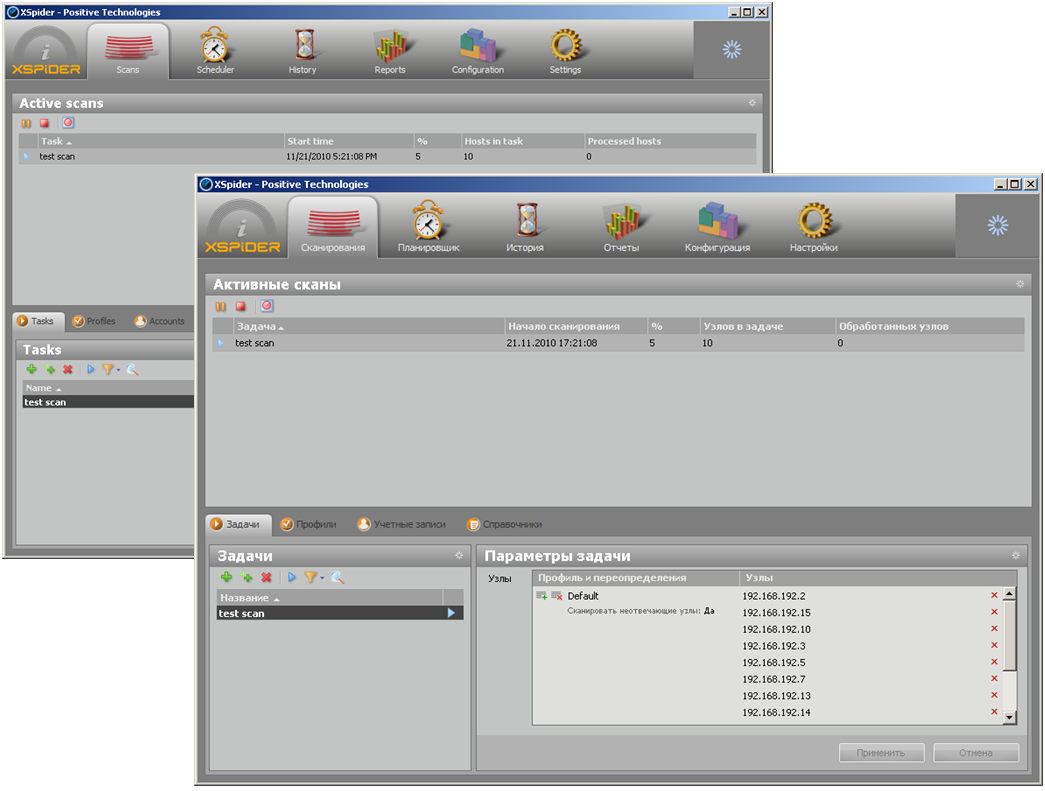Remove host 192.168.192.10
Image resolution: width=1045 pixels, height=791 pixels.
click(x=994, y=629)
